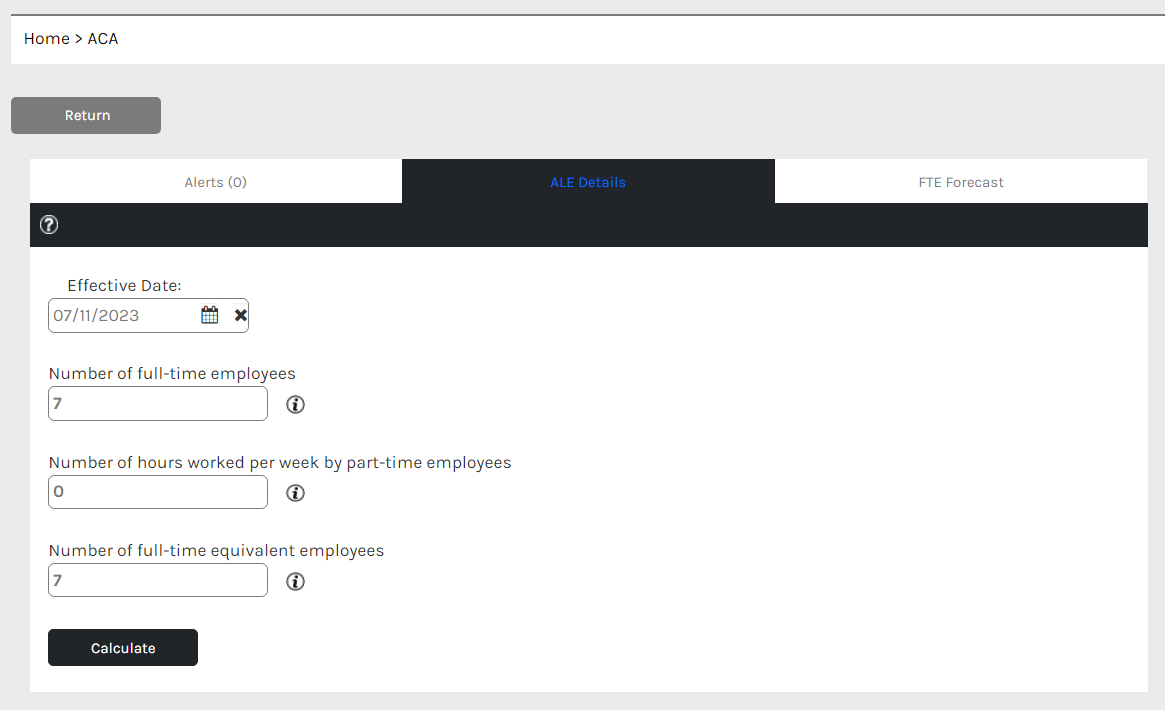Click the Calculate button

coord(123,648)
